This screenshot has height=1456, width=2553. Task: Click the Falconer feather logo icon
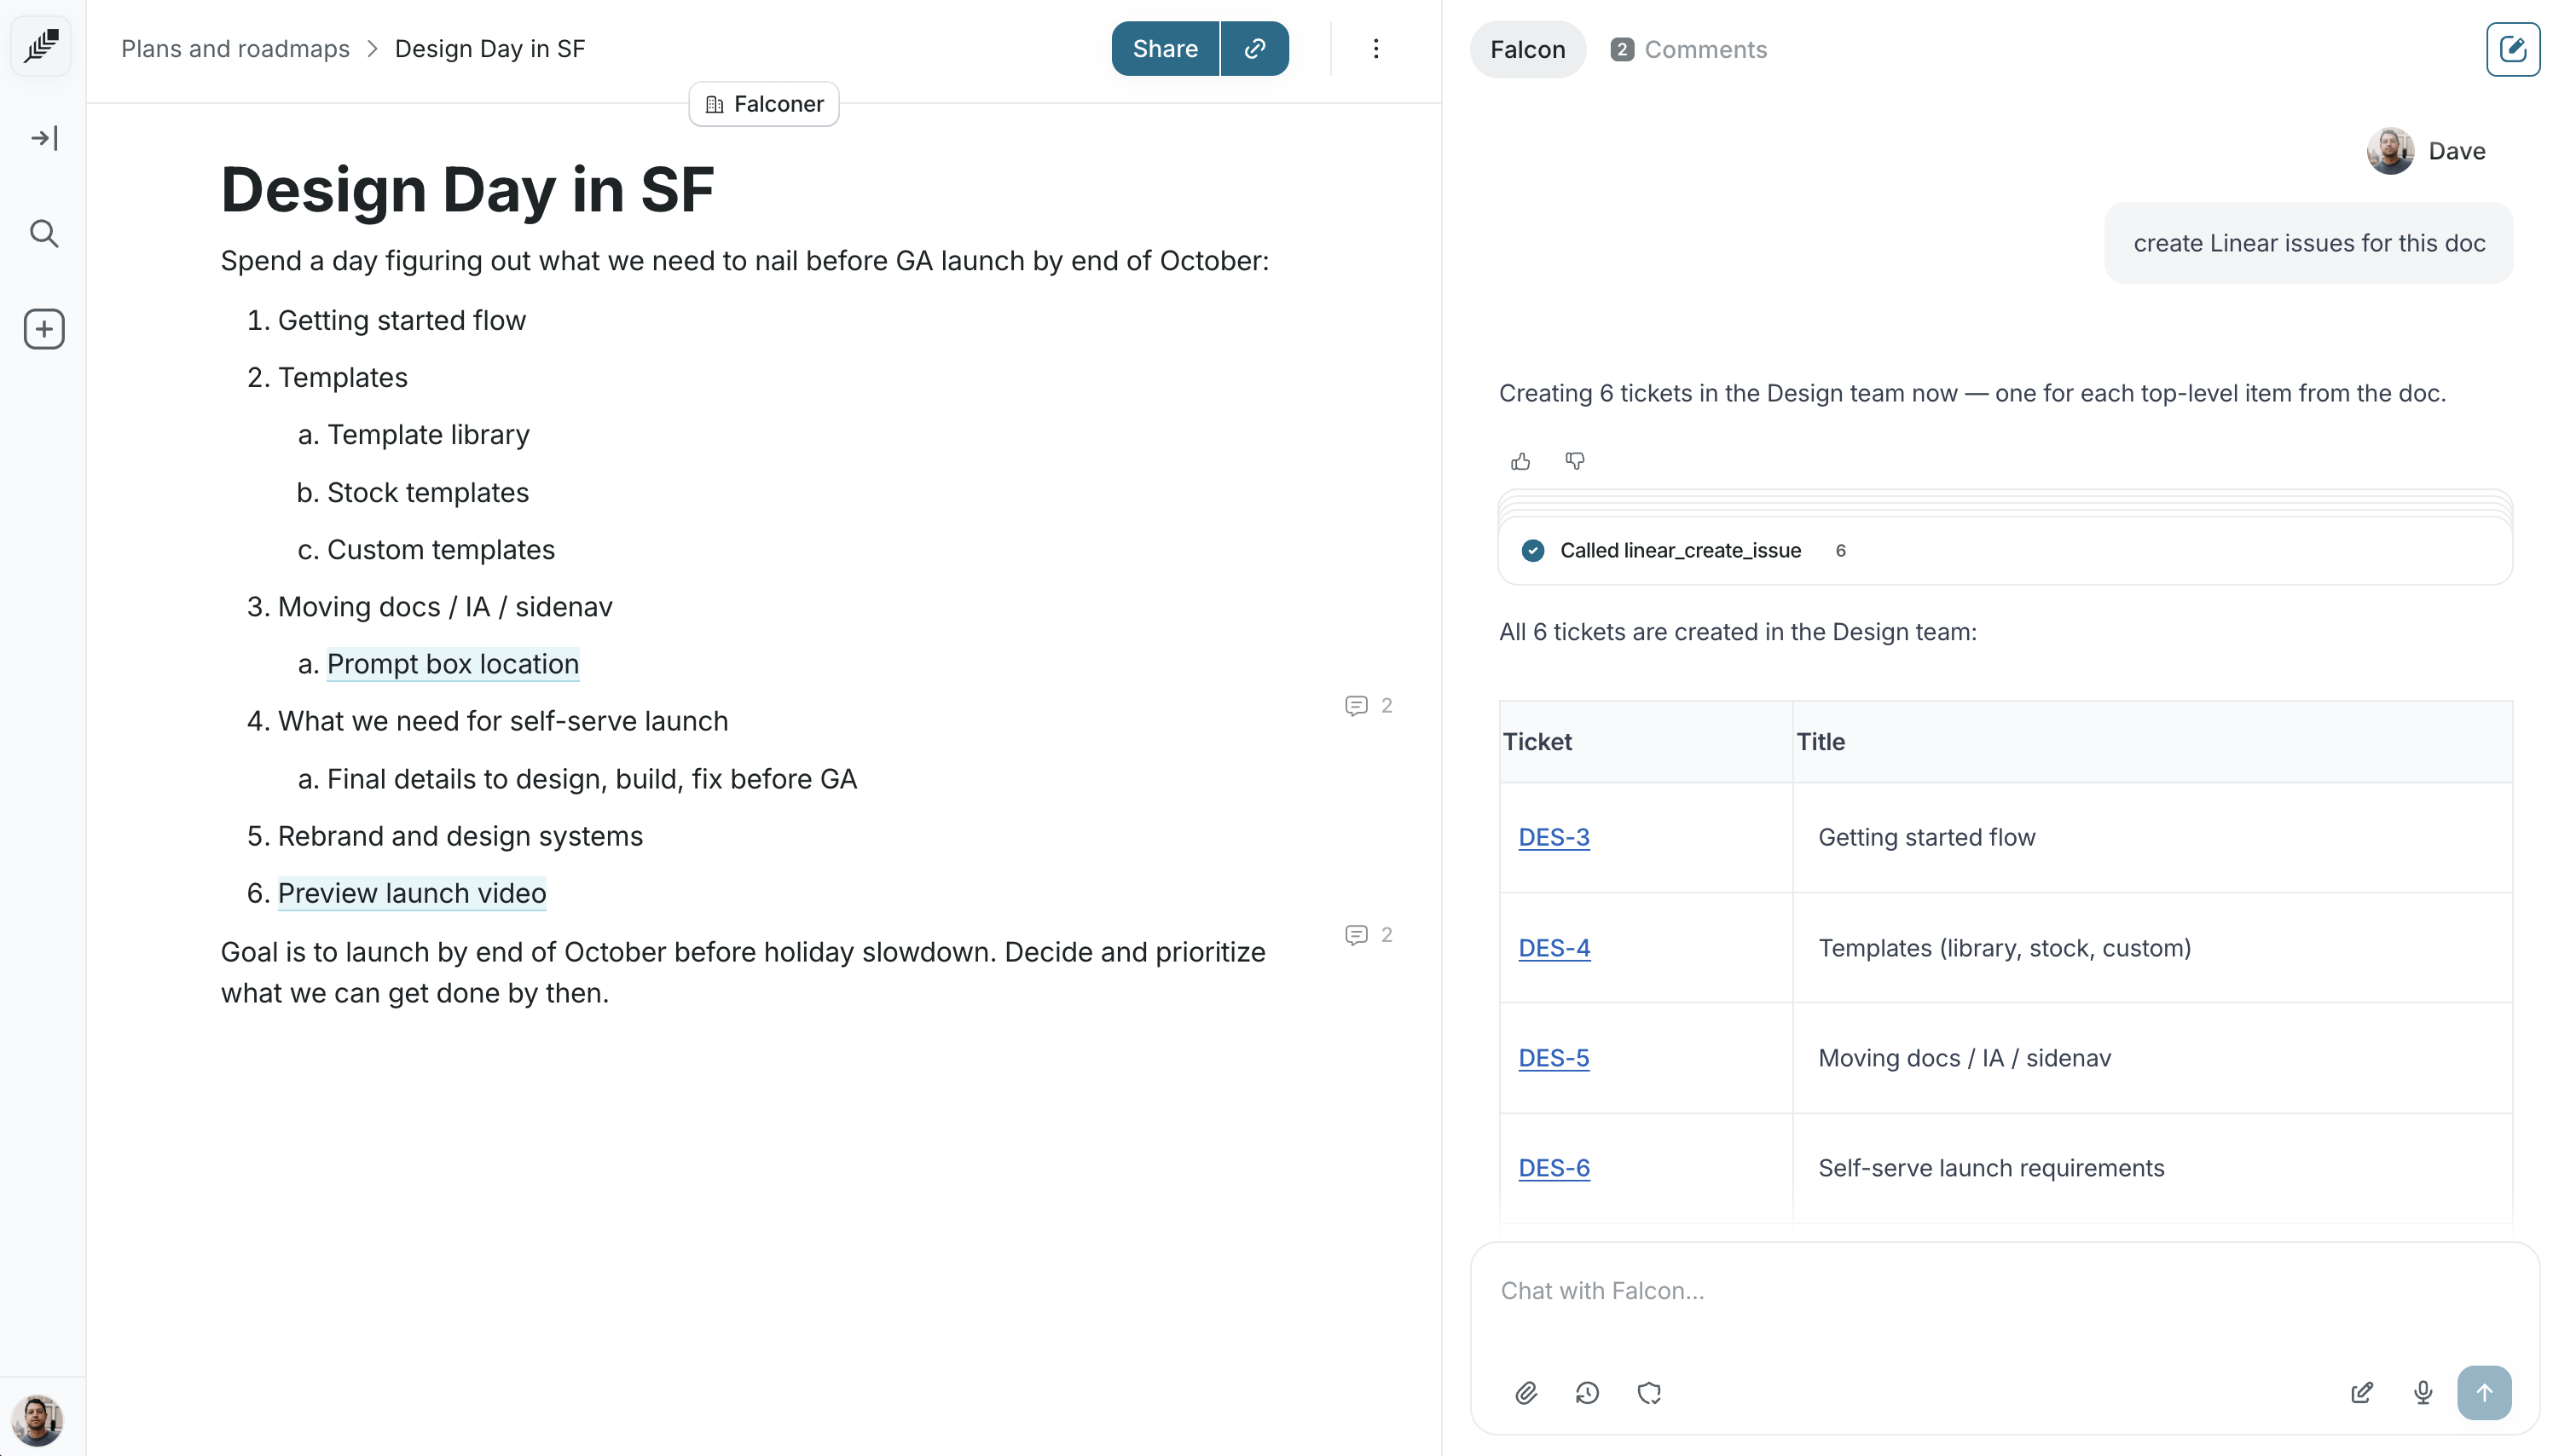coord(42,46)
